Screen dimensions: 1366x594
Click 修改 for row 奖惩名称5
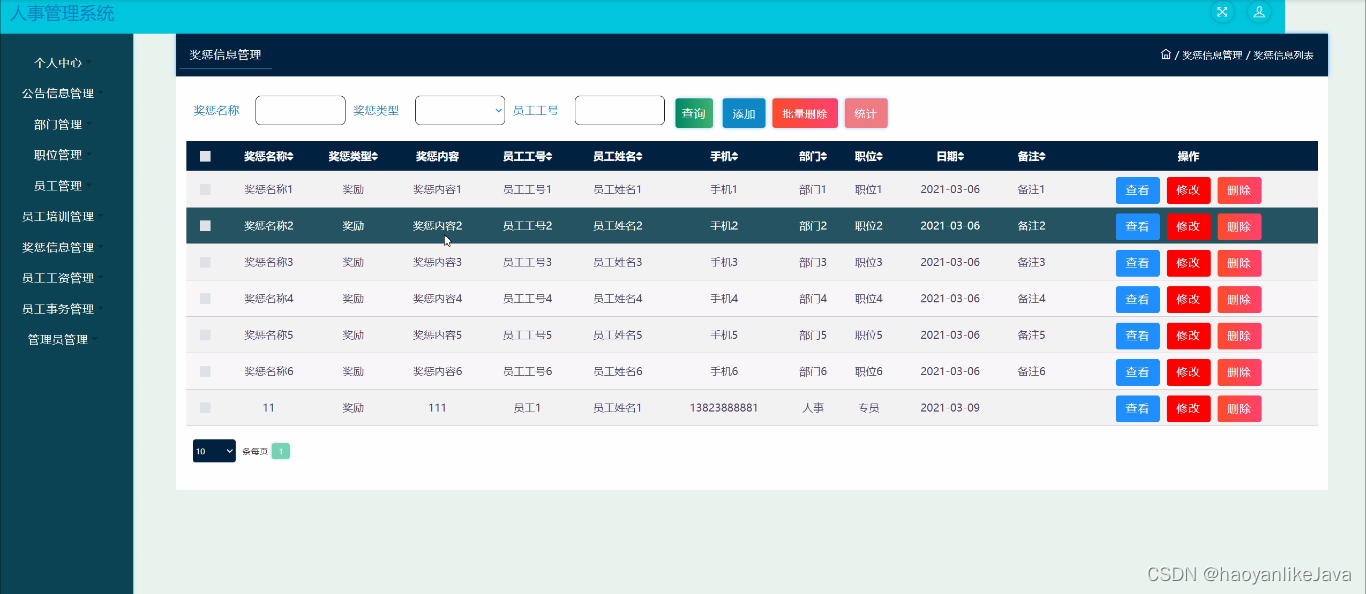[1189, 336]
